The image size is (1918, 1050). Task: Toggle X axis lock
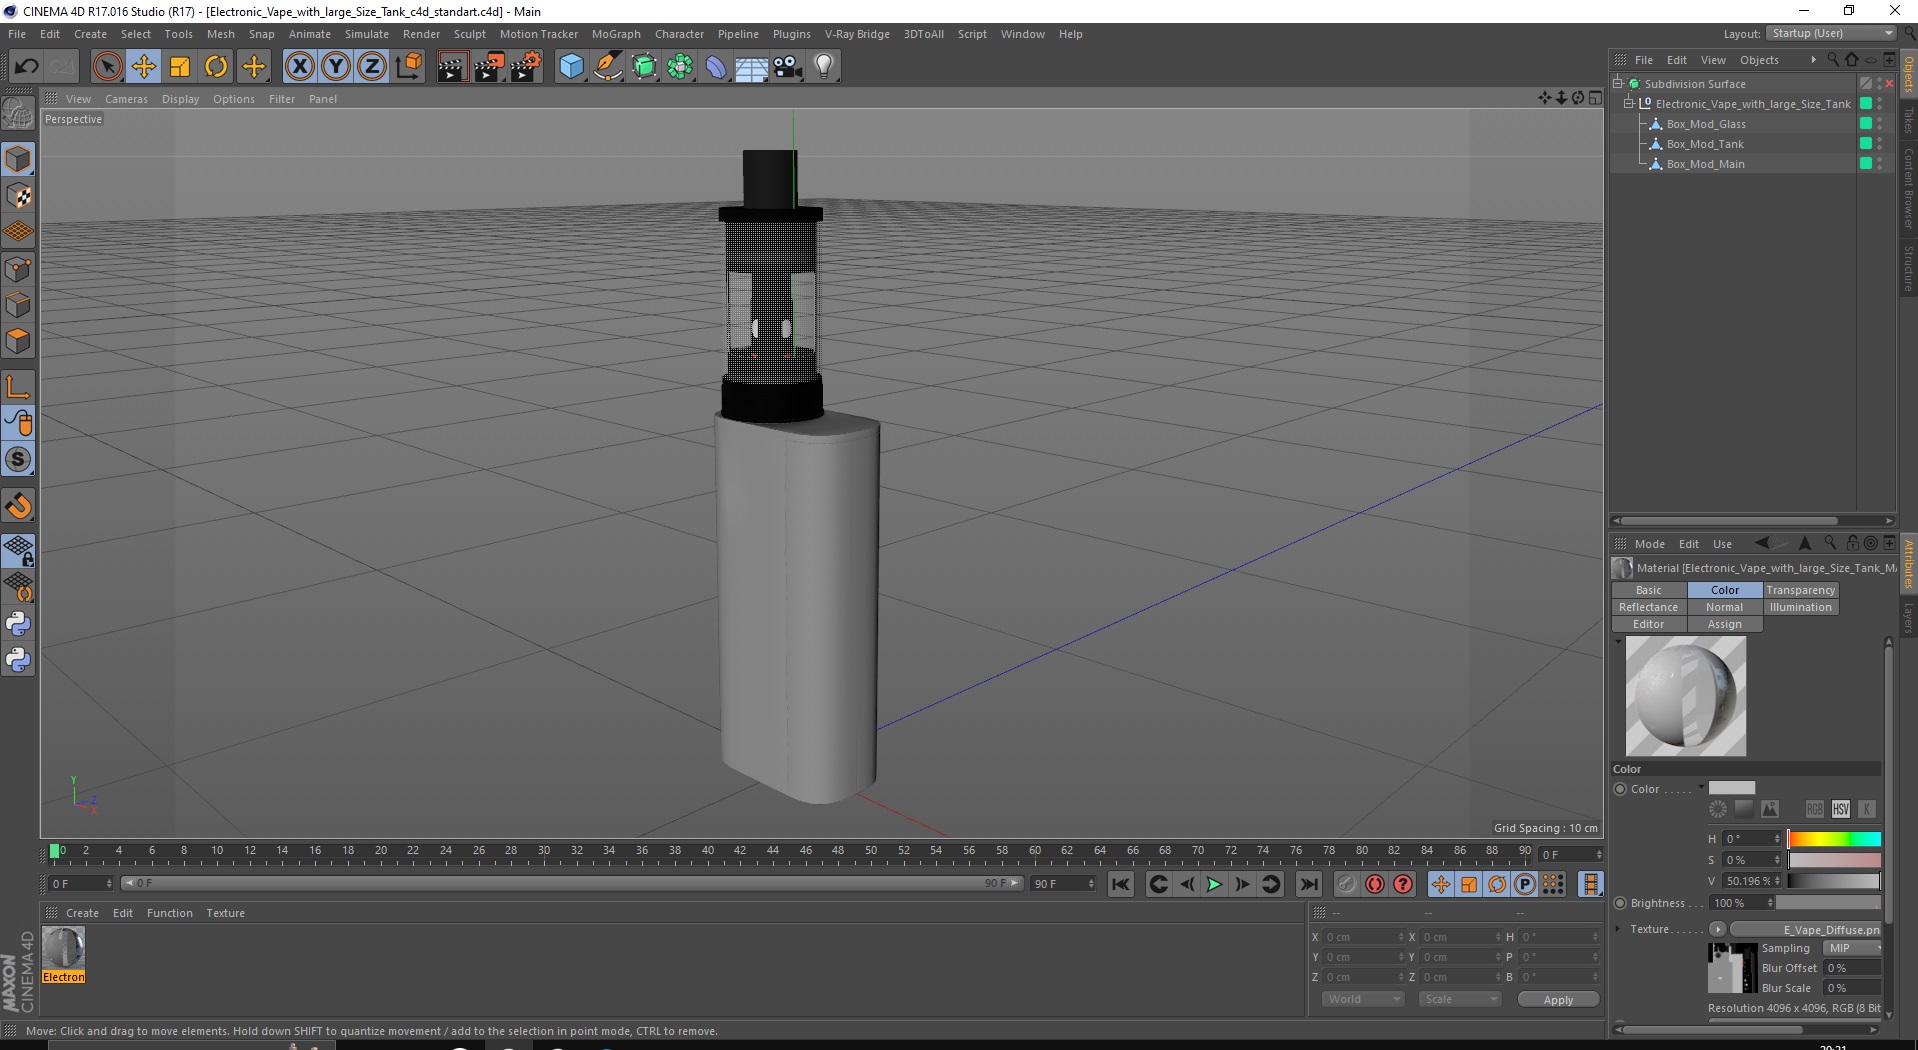pos(299,67)
